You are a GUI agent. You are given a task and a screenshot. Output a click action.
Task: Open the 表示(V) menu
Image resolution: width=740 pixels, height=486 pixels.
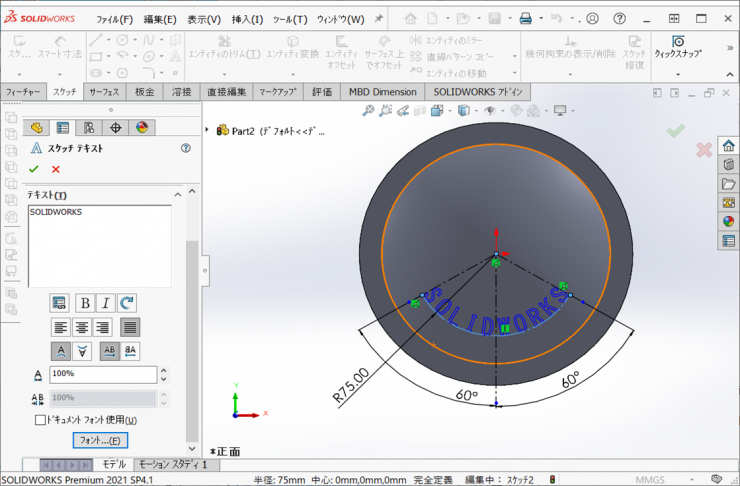pos(204,19)
